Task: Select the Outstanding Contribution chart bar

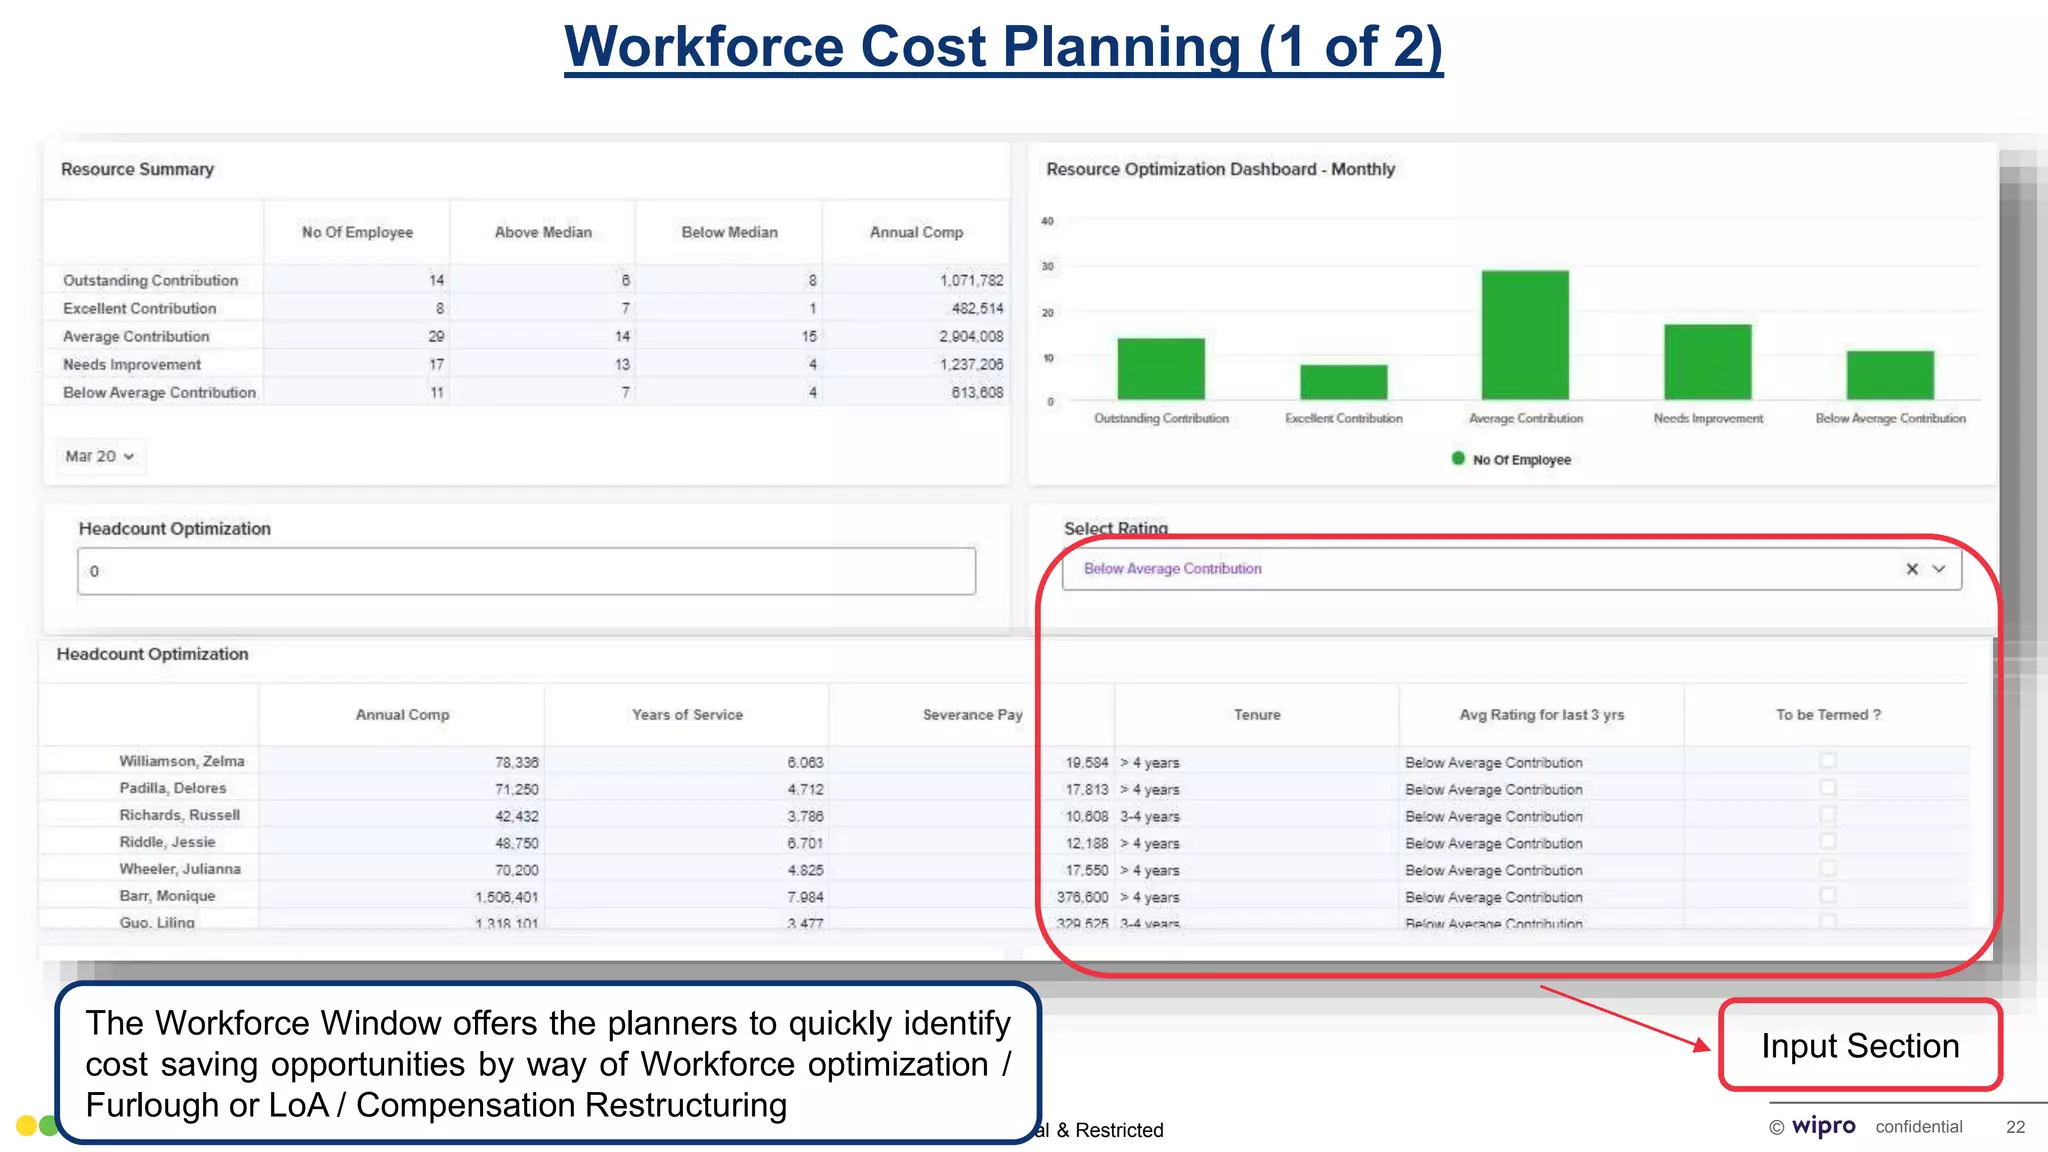Action: point(1161,369)
